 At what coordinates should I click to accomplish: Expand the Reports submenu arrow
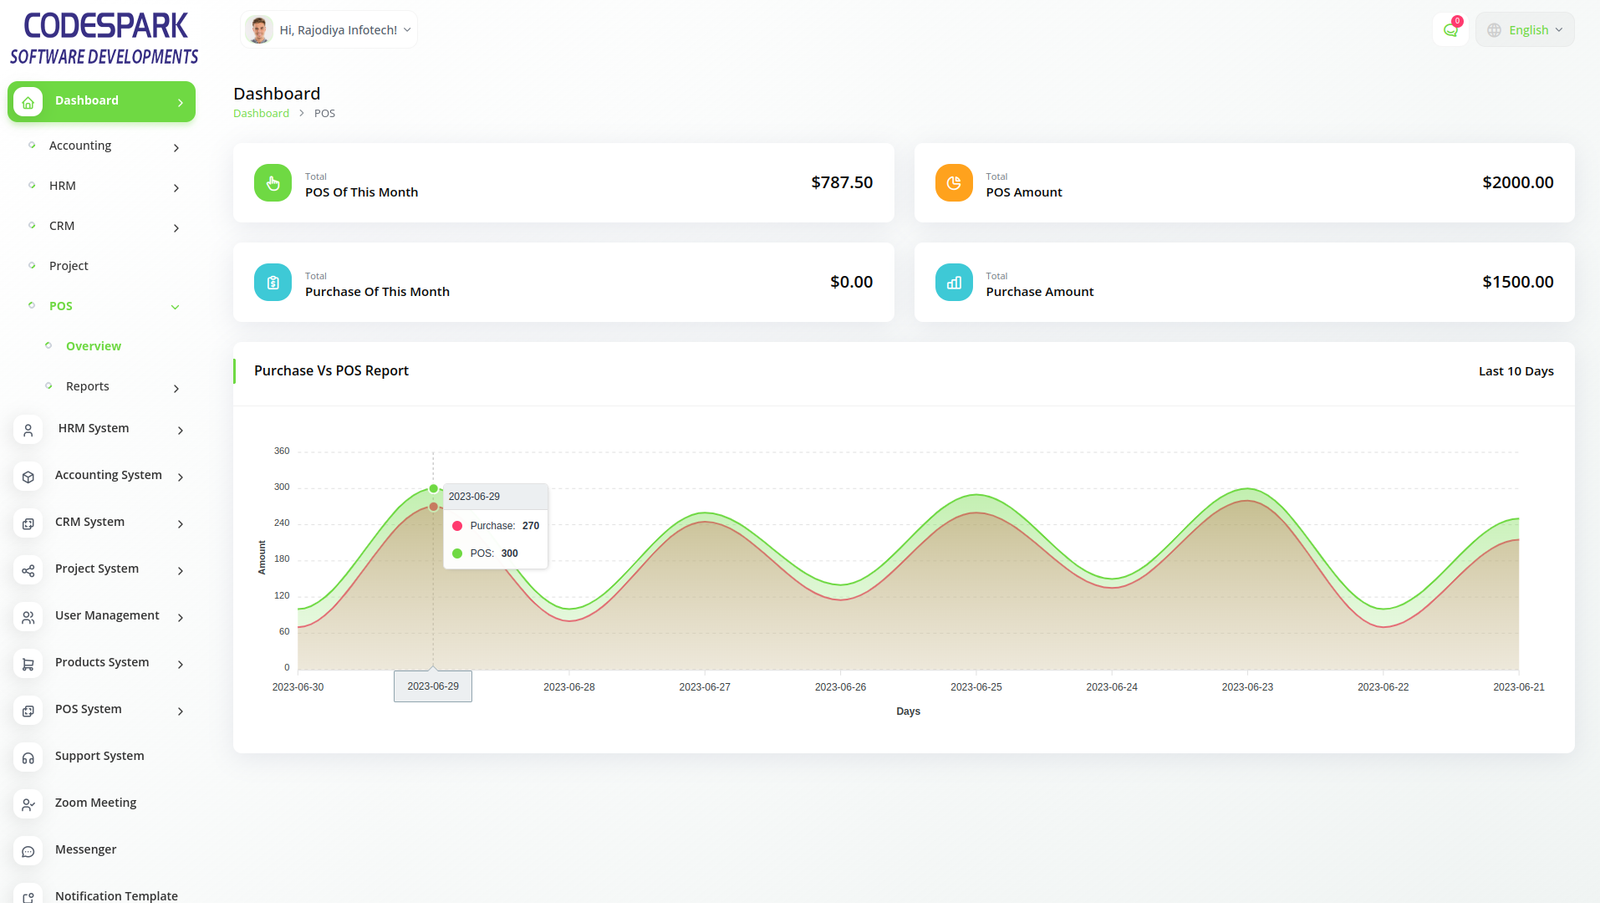176,388
